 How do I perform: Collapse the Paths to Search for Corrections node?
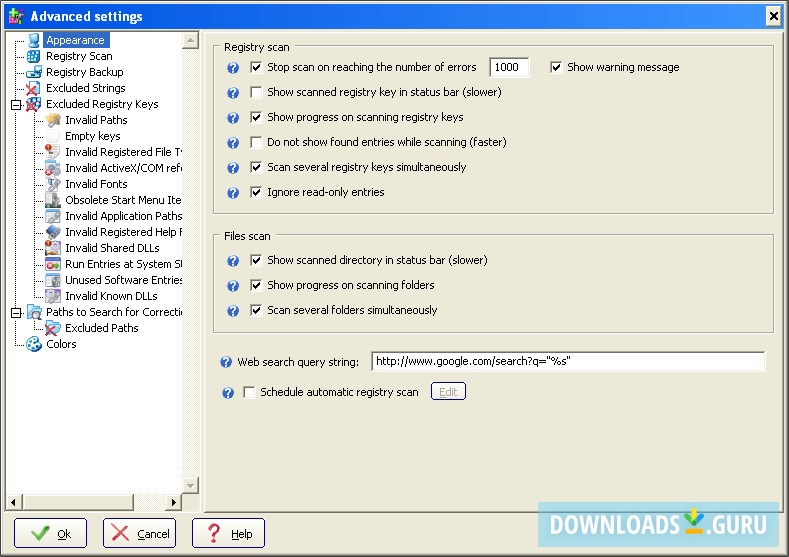tap(16, 312)
